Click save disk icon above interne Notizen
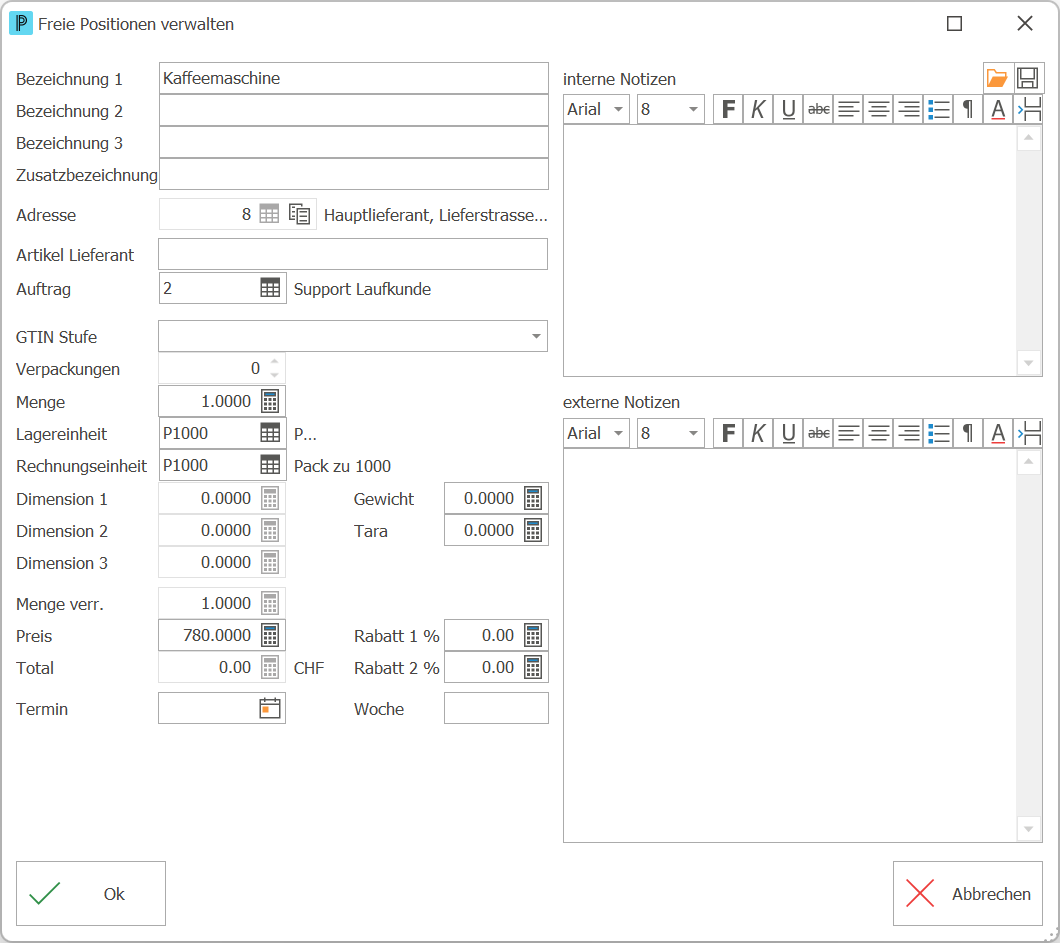 [1028, 78]
